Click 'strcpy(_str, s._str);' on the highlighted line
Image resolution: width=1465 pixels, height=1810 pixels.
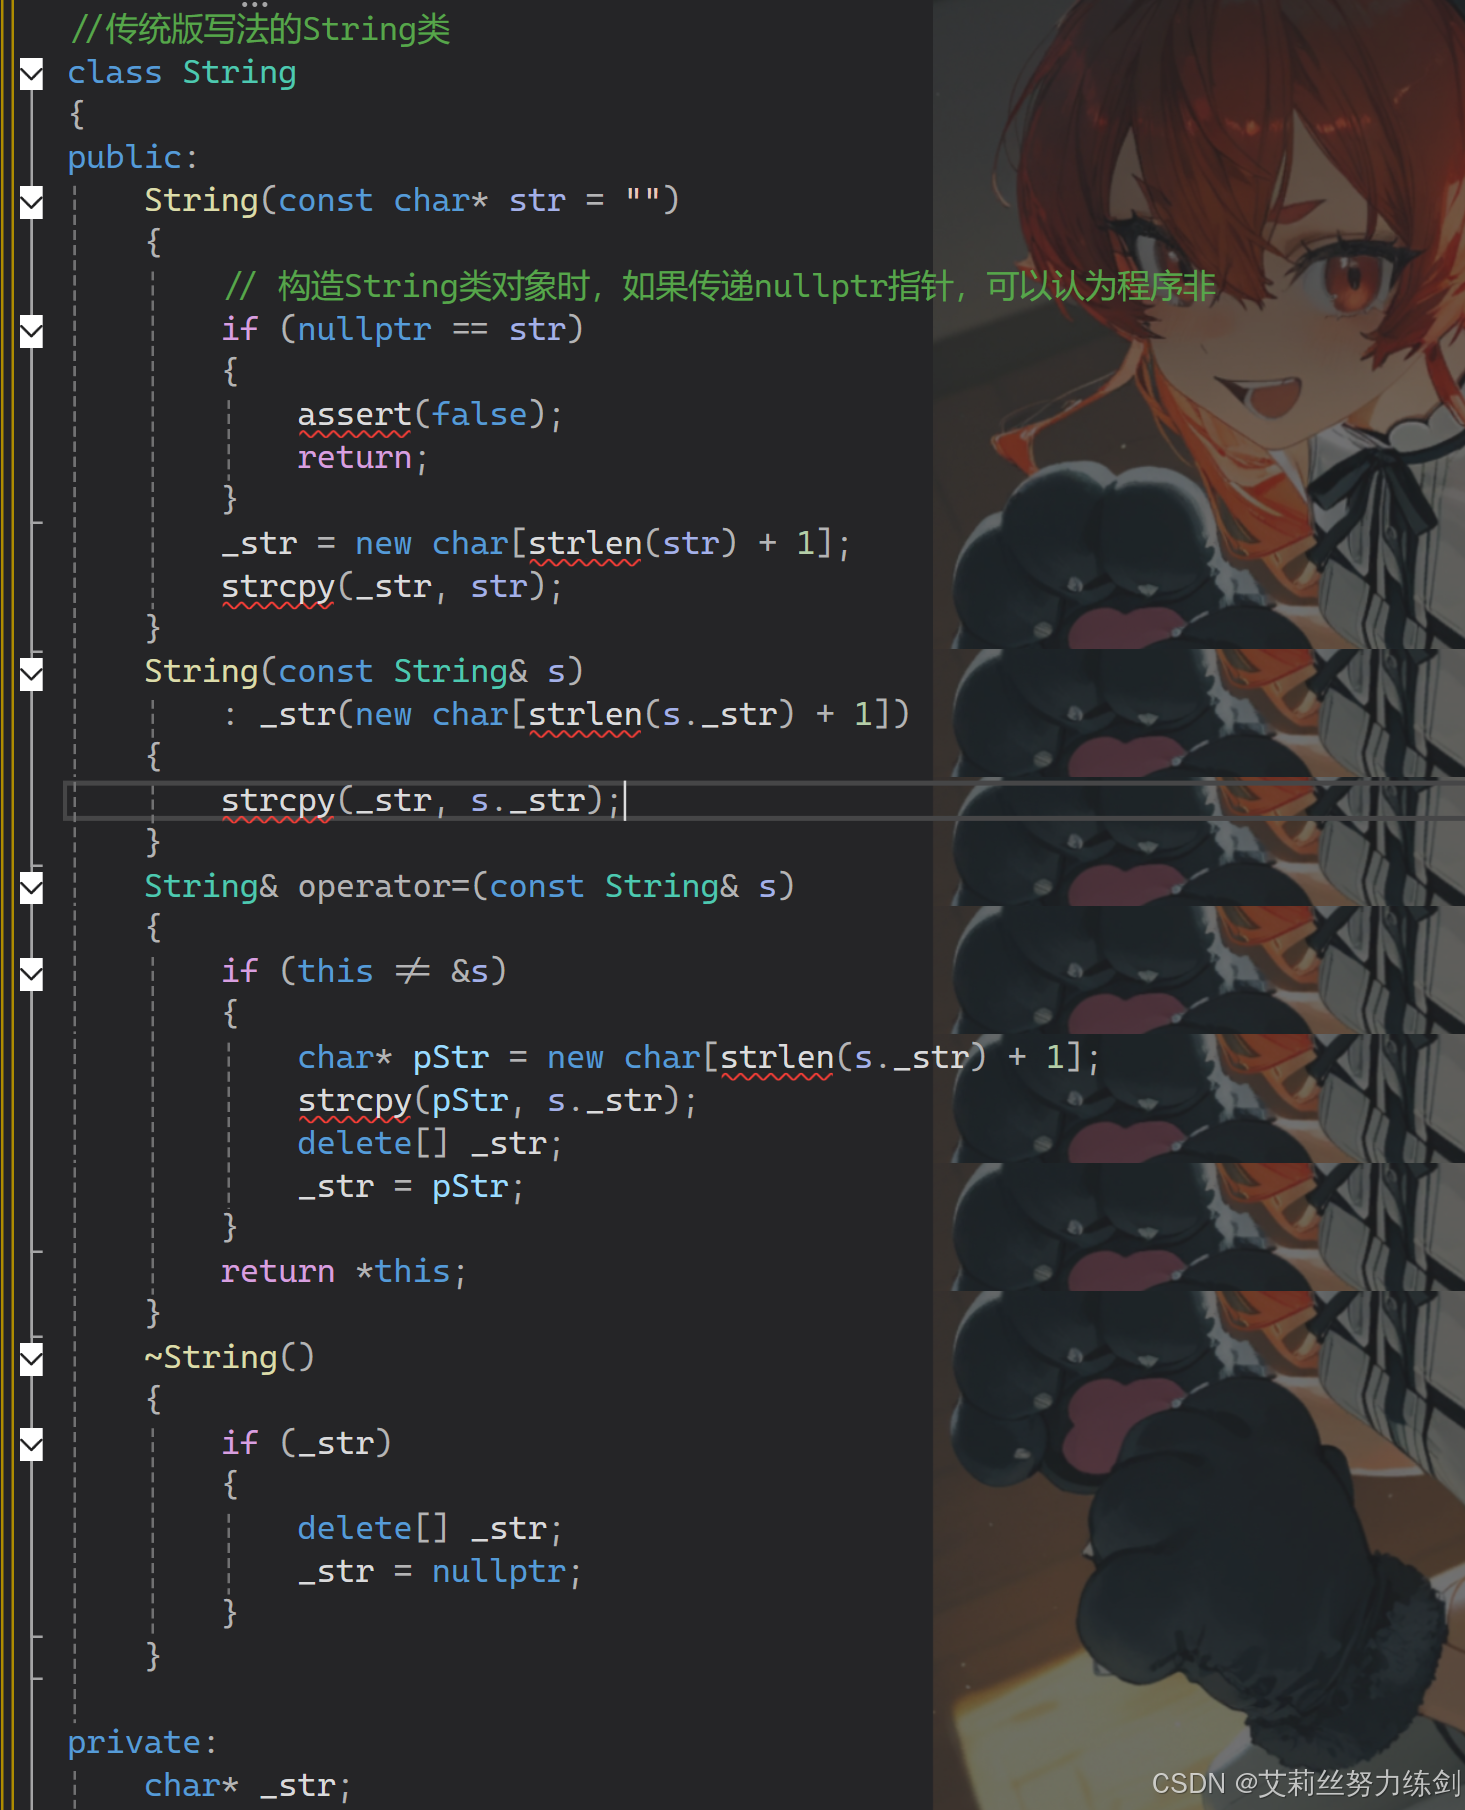pyautogui.click(x=421, y=801)
